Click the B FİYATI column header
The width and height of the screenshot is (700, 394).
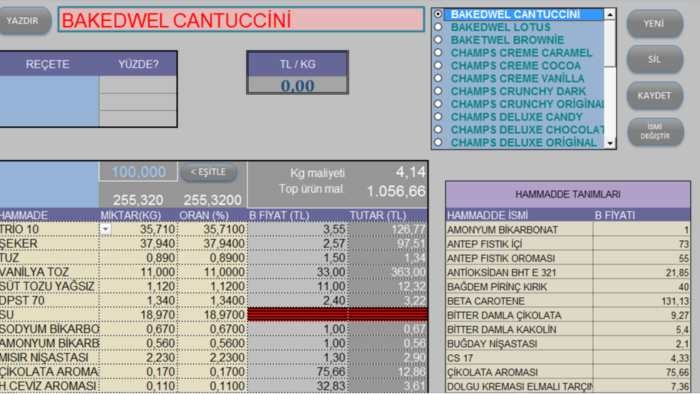coord(642,216)
